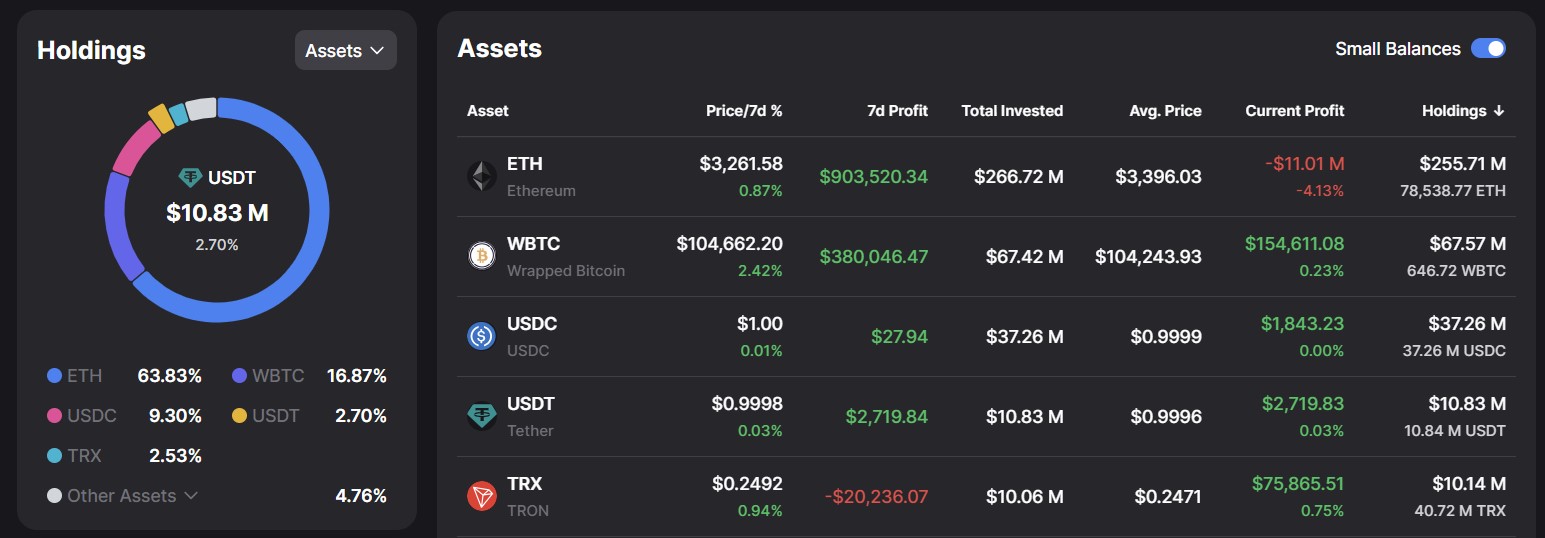The height and width of the screenshot is (538, 1545).
Task: Click the Tether logo inside donut chart
Action: [190, 178]
